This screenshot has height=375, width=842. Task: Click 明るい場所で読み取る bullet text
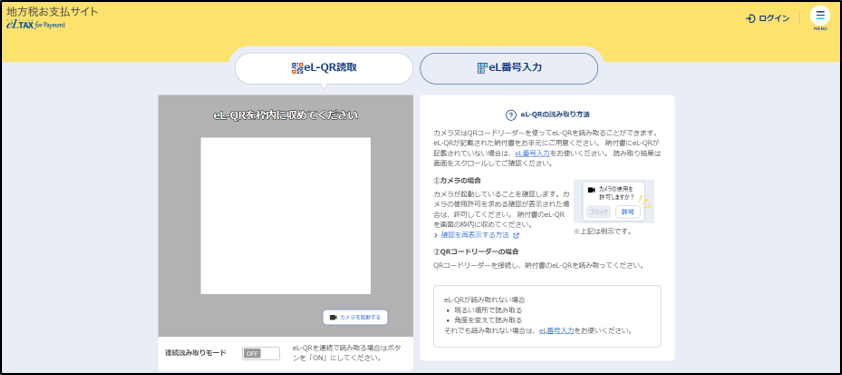488,310
